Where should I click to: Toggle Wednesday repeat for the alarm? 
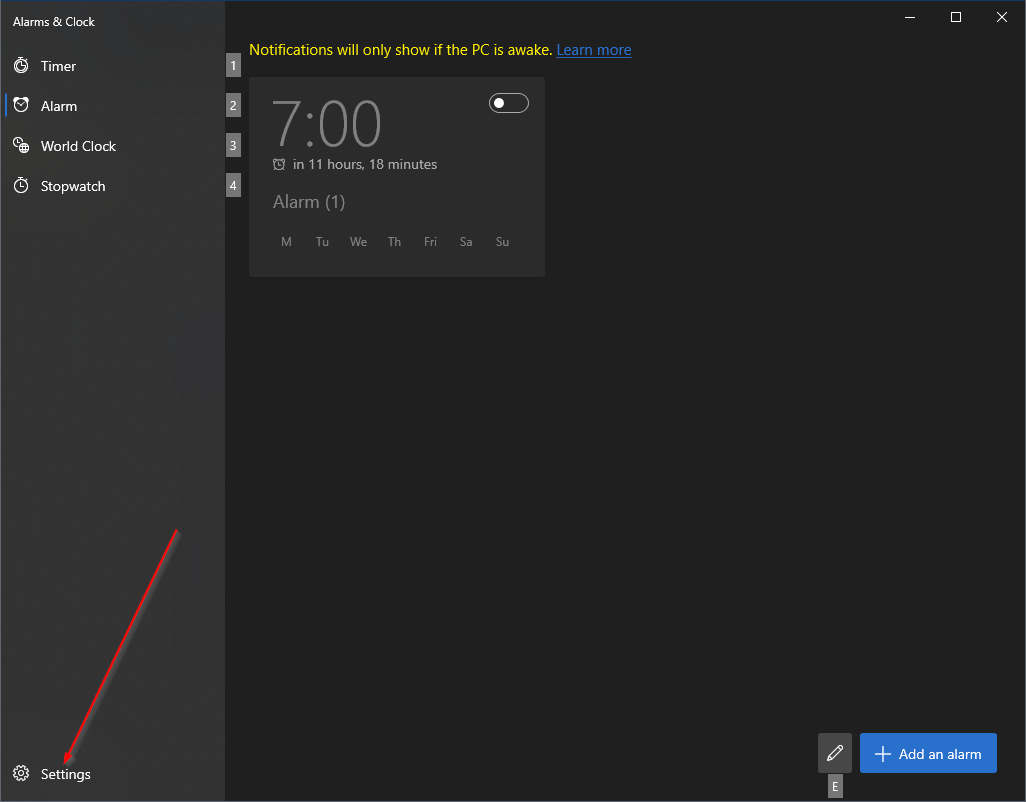(x=358, y=241)
